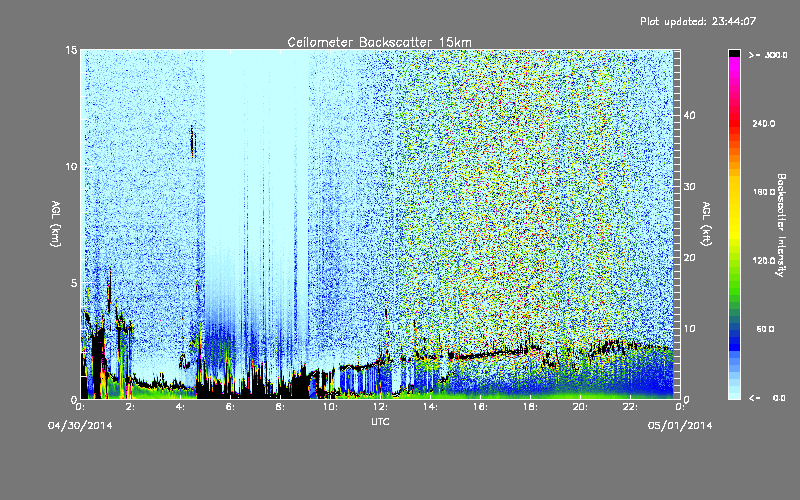Click the '2:' hour tick label
The width and height of the screenshot is (800, 500).
(131, 407)
